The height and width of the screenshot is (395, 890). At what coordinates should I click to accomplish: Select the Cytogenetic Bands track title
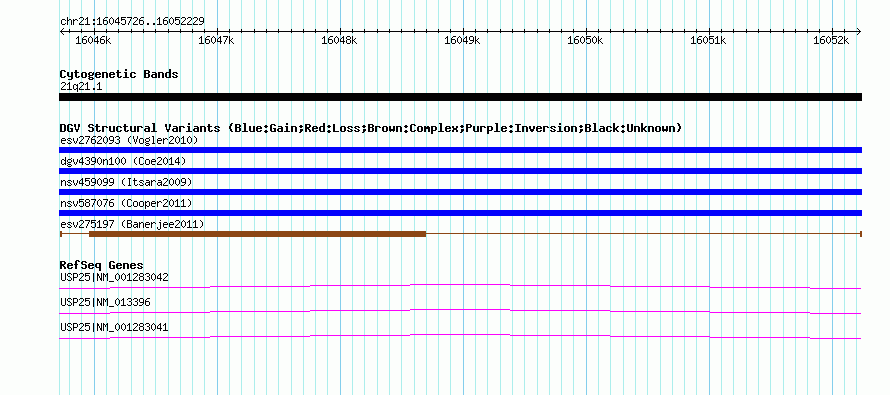click(119, 74)
